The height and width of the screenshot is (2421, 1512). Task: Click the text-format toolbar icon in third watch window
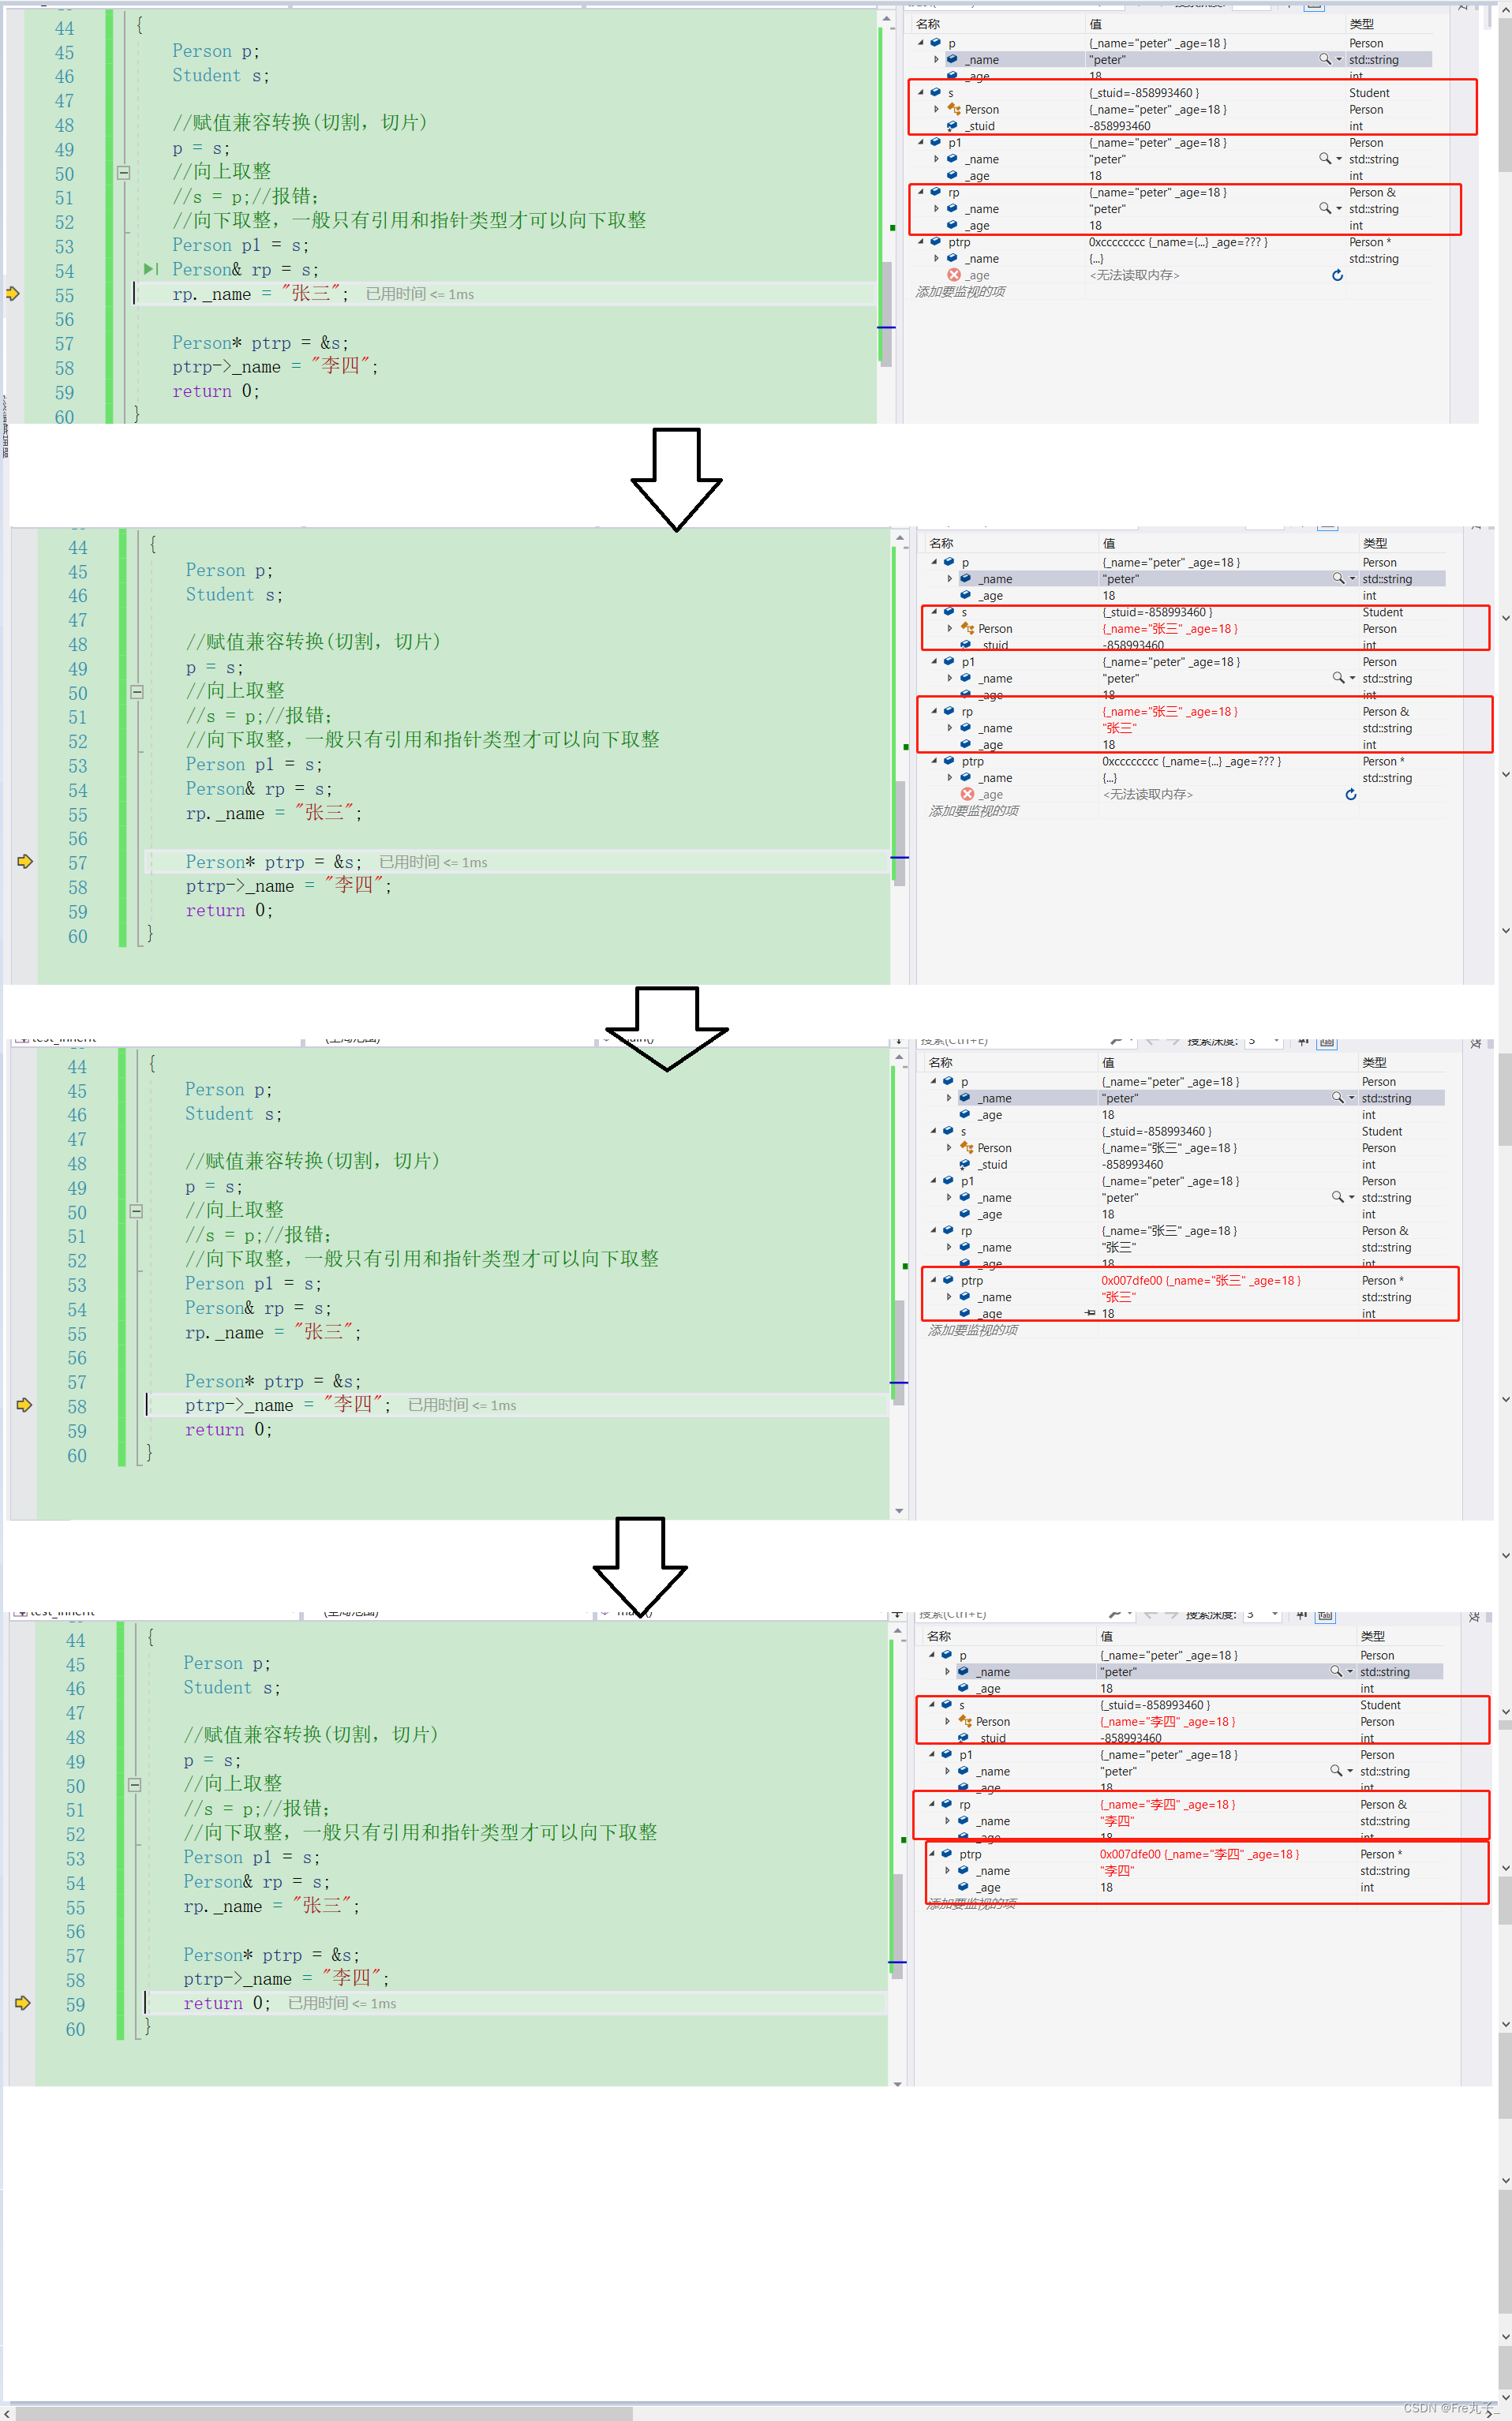(1327, 1041)
